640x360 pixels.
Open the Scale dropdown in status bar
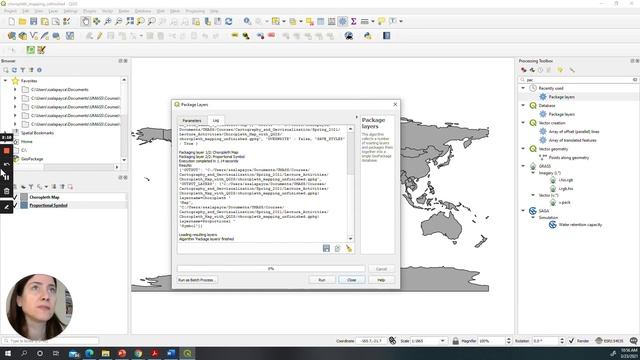tap(442, 340)
